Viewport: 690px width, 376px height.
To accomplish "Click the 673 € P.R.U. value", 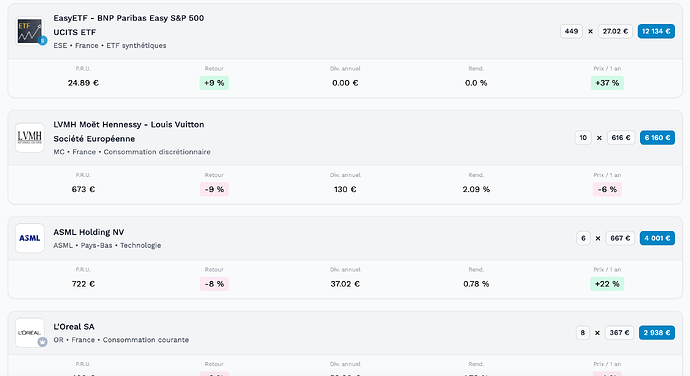I will [x=83, y=189].
